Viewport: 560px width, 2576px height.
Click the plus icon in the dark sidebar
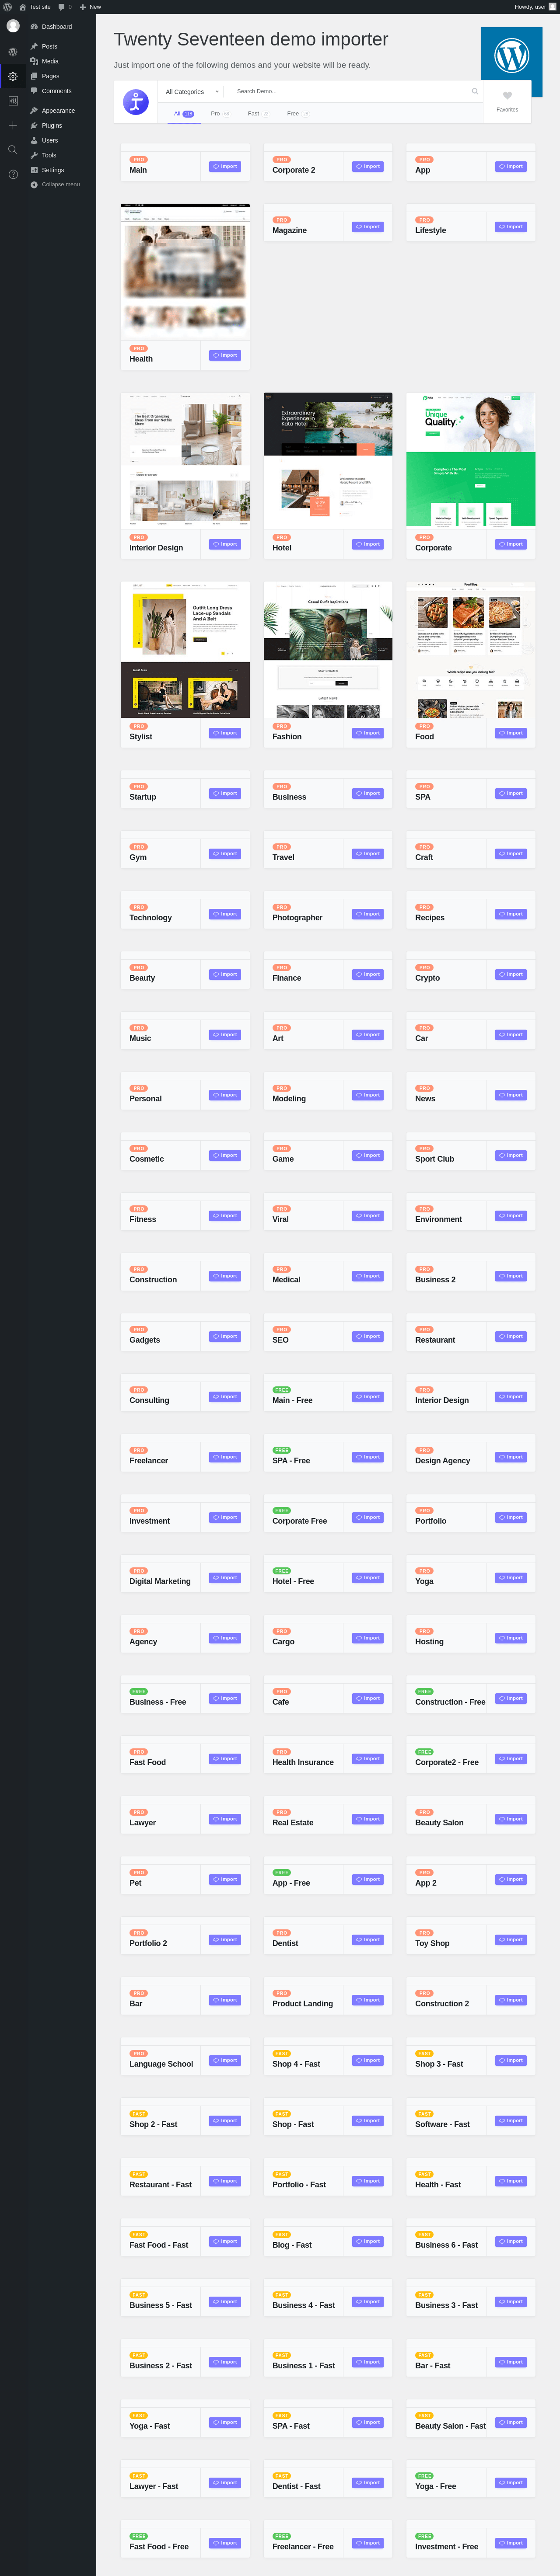[13, 125]
